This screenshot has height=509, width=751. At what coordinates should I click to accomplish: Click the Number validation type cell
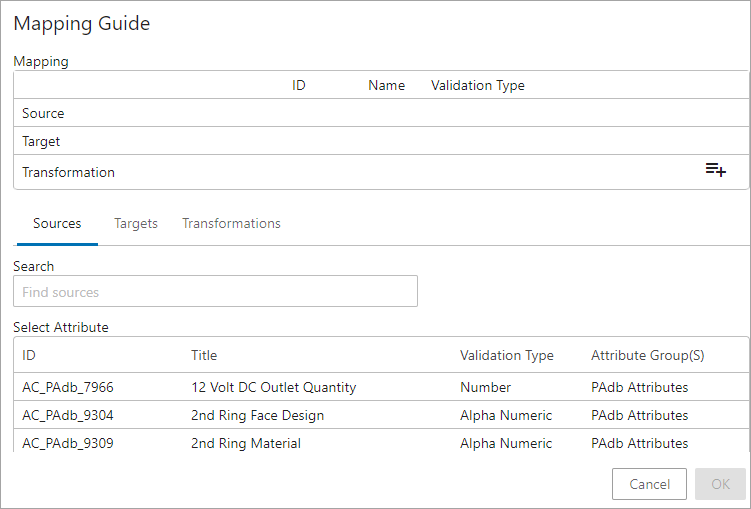[485, 387]
